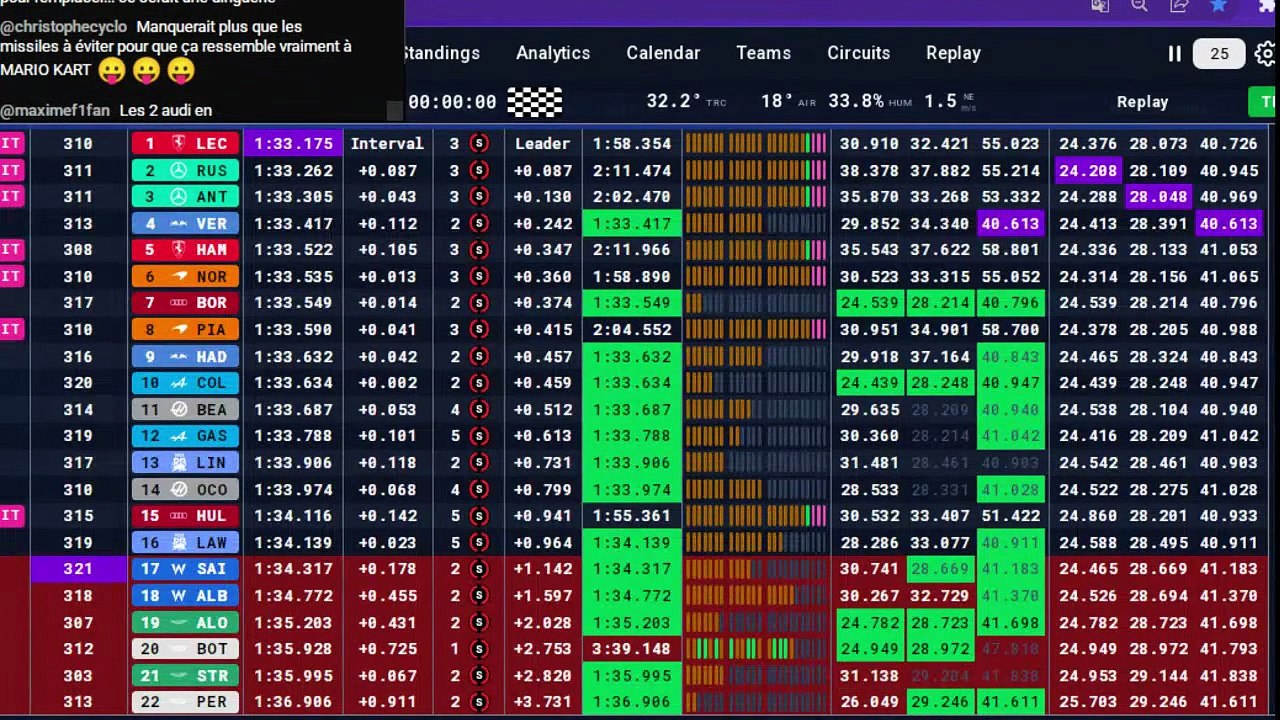Click the purple sector time 28.048
The width and height of the screenshot is (1280, 720).
(1158, 197)
